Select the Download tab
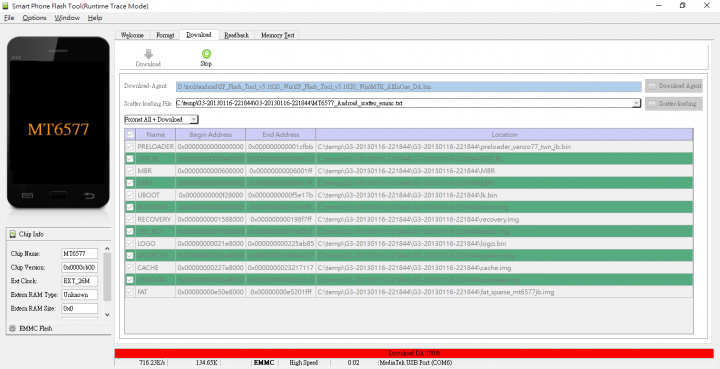Viewport: 720px width, 369px height. (x=199, y=35)
